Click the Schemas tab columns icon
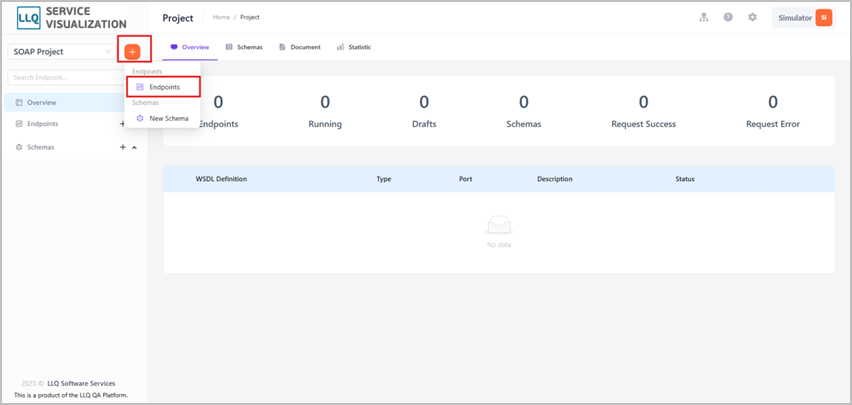This screenshot has width=852, height=405. (x=229, y=47)
